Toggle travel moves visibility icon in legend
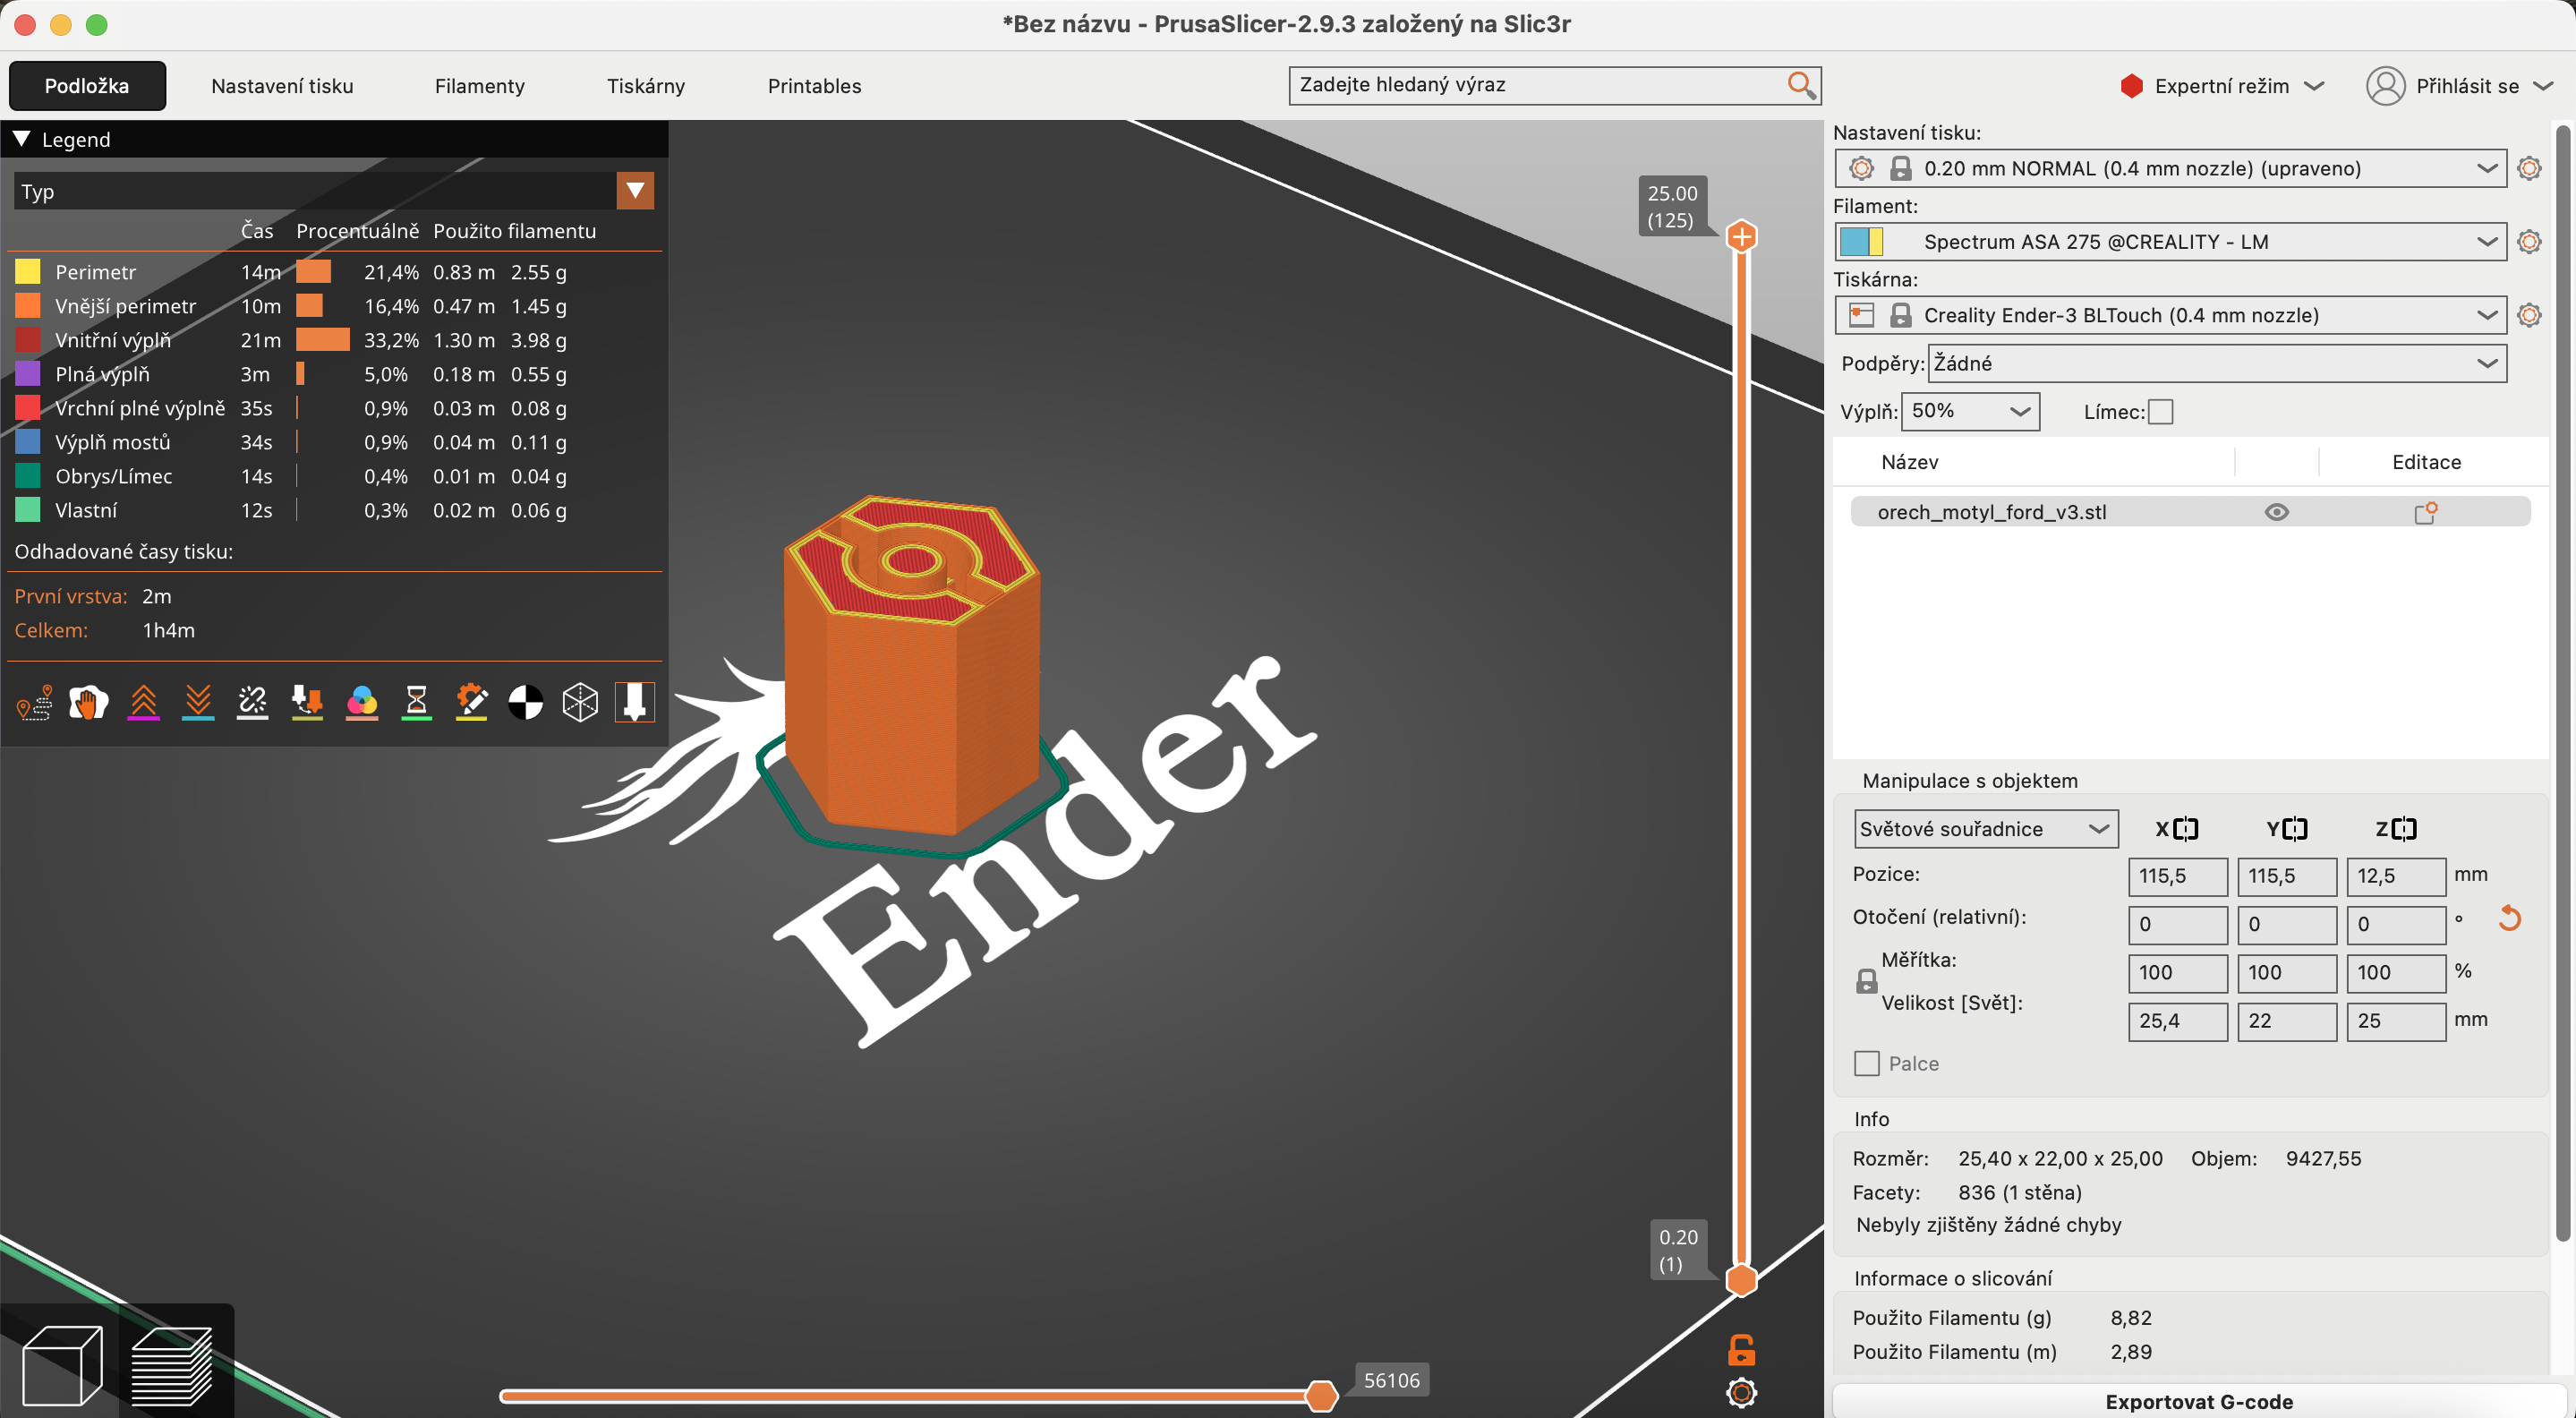The image size is (2576, 1418). tap(35, 703)
